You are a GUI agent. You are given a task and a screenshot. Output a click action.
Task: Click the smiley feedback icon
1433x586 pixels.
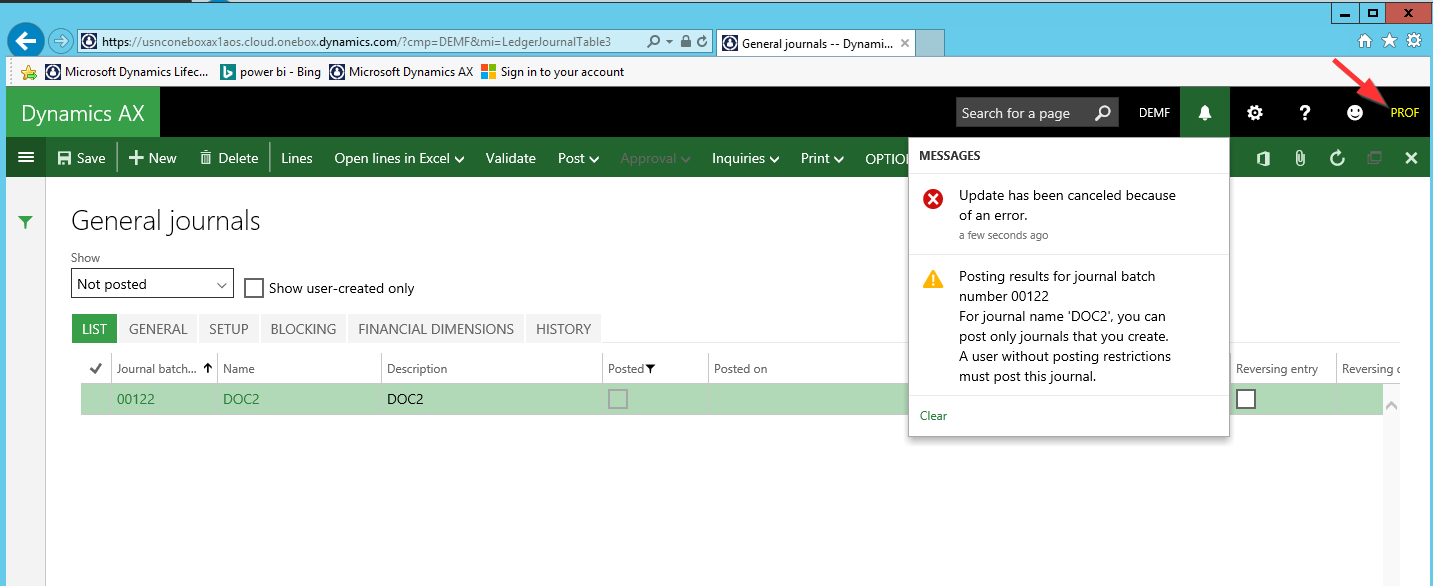[1355, 113]
